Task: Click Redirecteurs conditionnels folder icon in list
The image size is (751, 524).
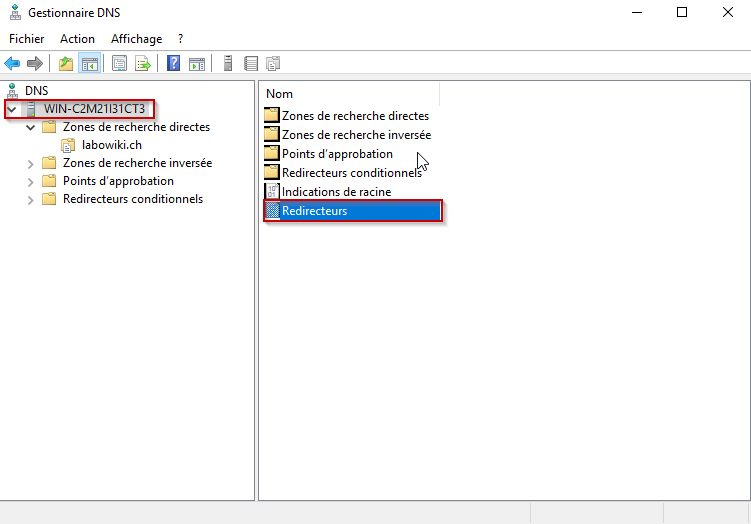Action: point(272,172)
